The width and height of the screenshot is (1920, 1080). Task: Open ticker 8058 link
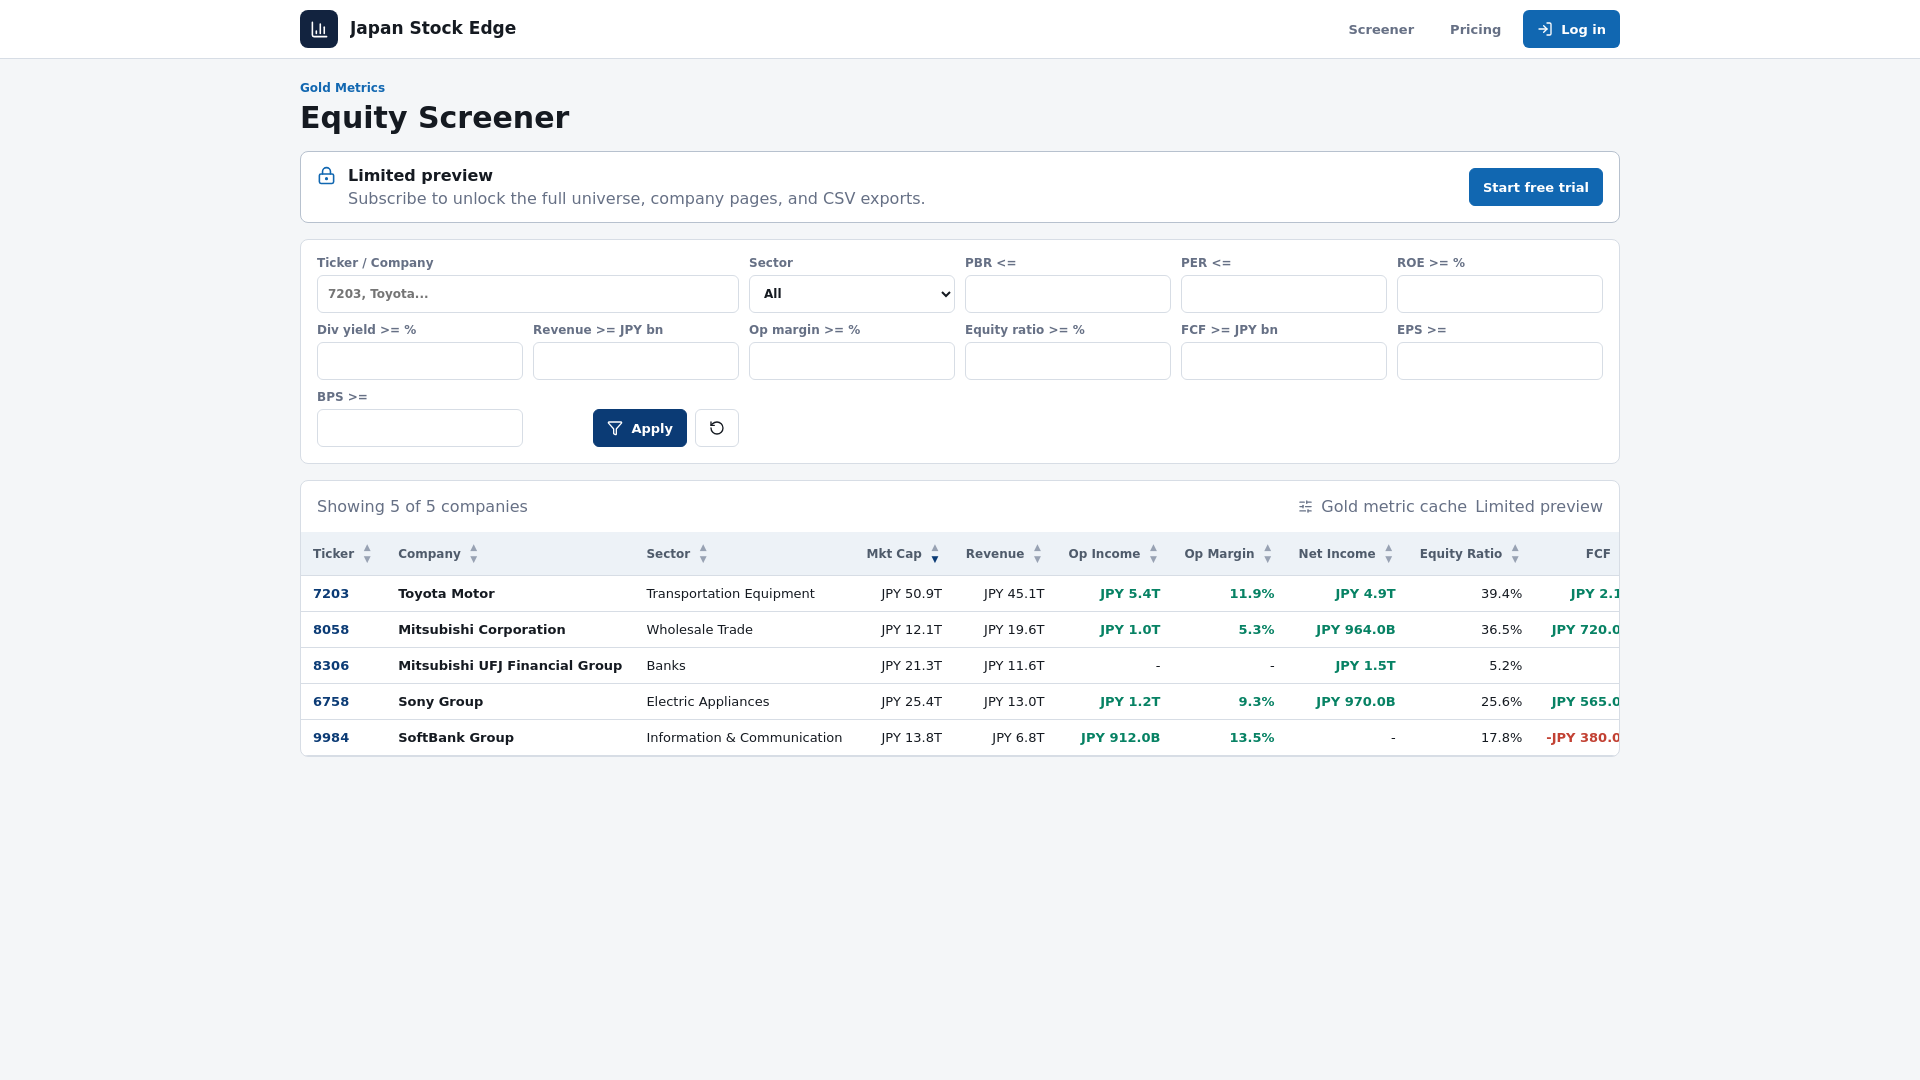click(x=331, y=630)
